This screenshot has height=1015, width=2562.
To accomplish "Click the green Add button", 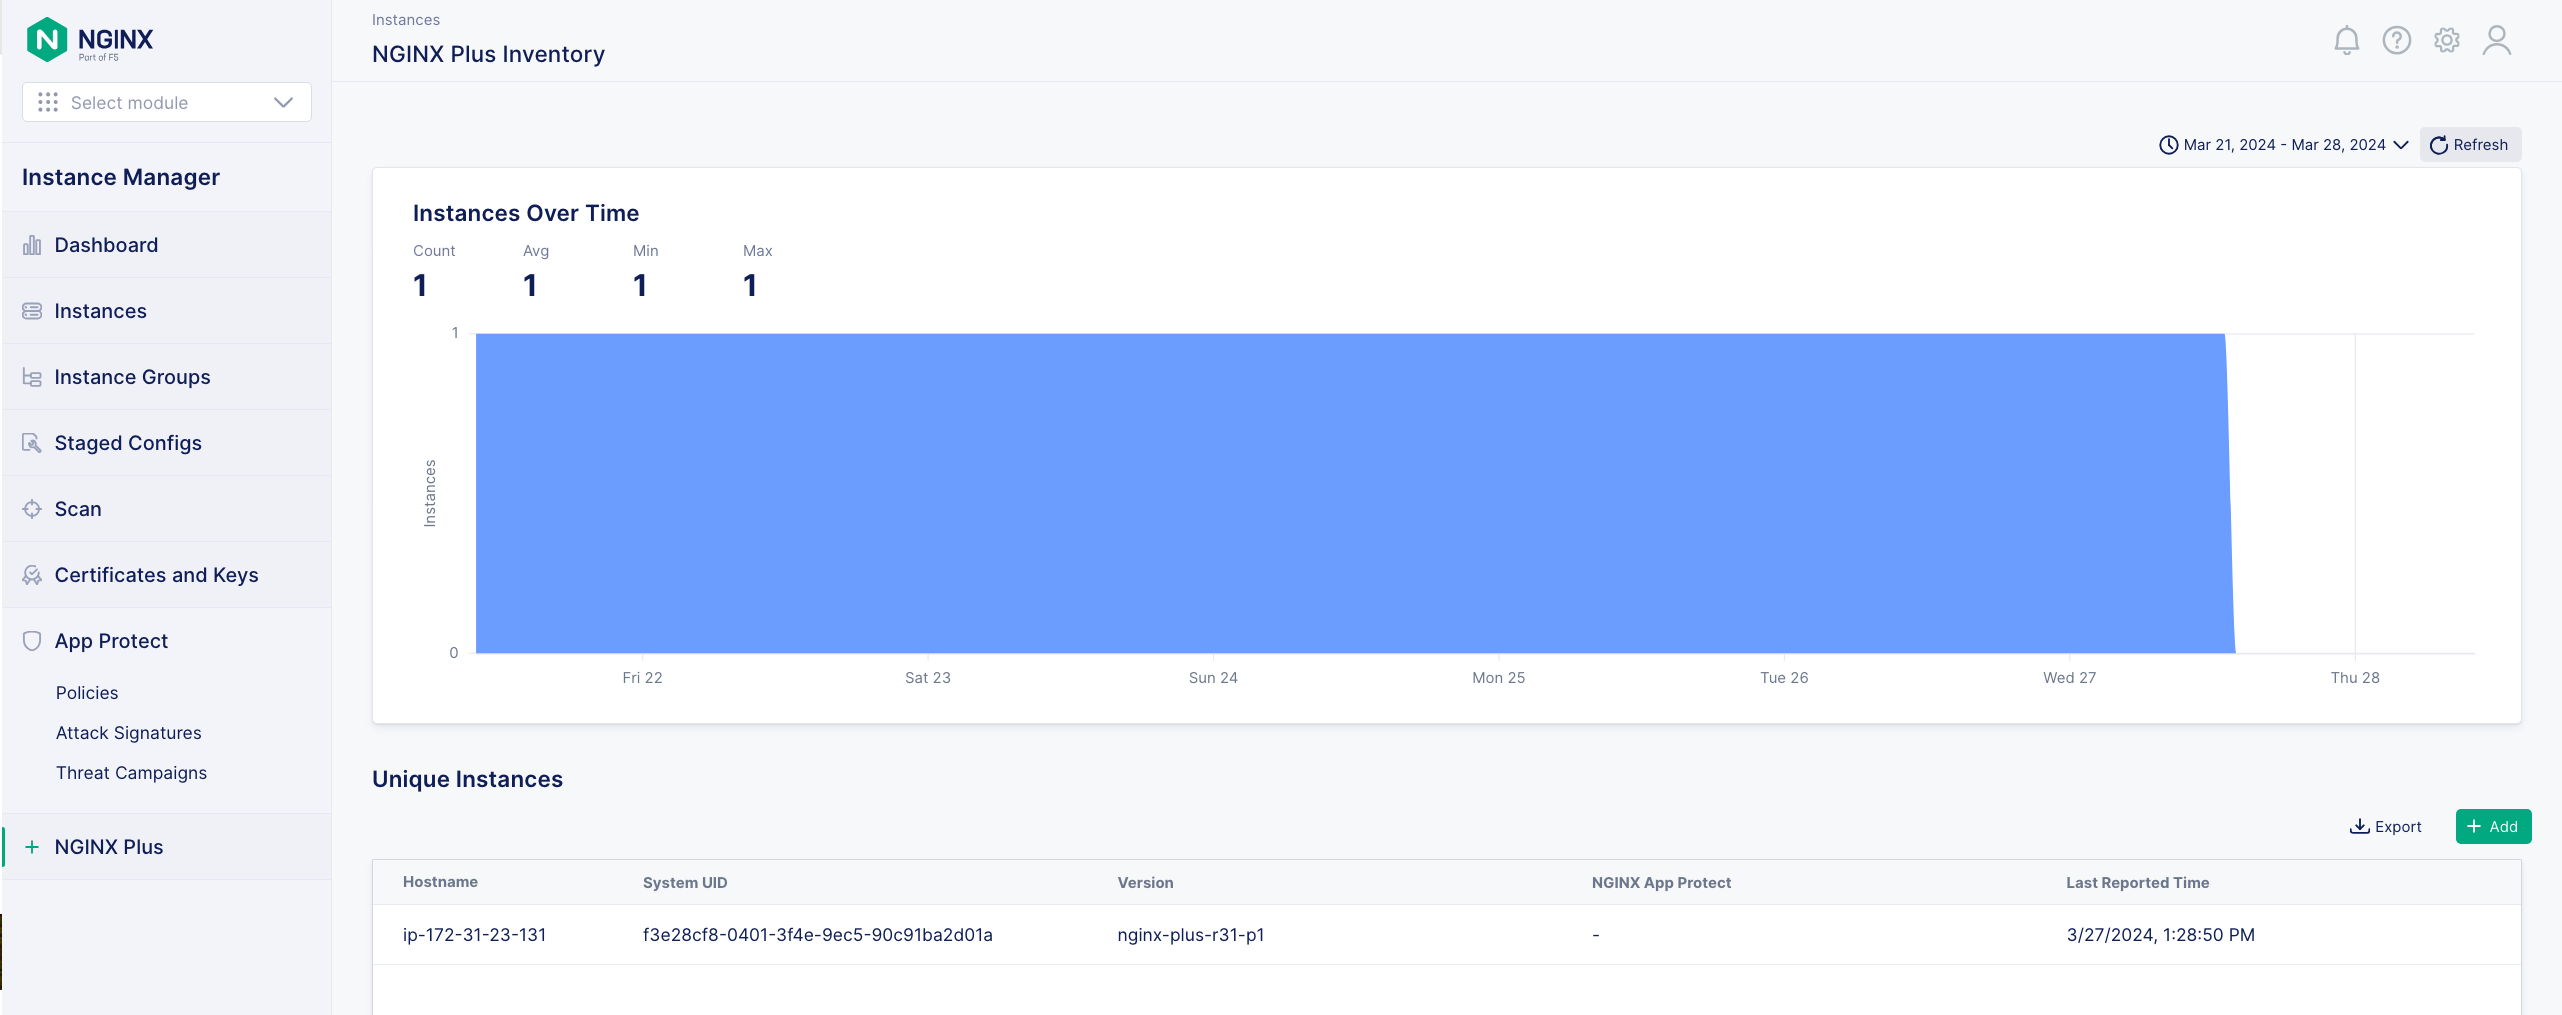I will tap(2492, 827).
